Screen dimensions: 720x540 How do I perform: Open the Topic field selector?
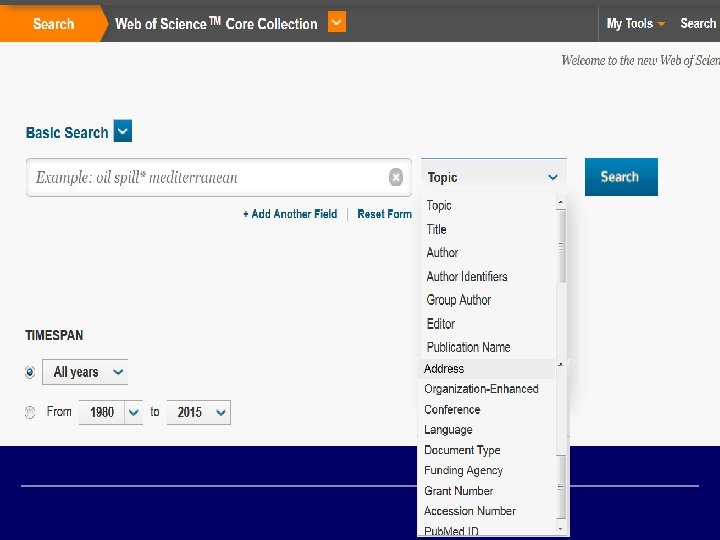pos(493,177)
